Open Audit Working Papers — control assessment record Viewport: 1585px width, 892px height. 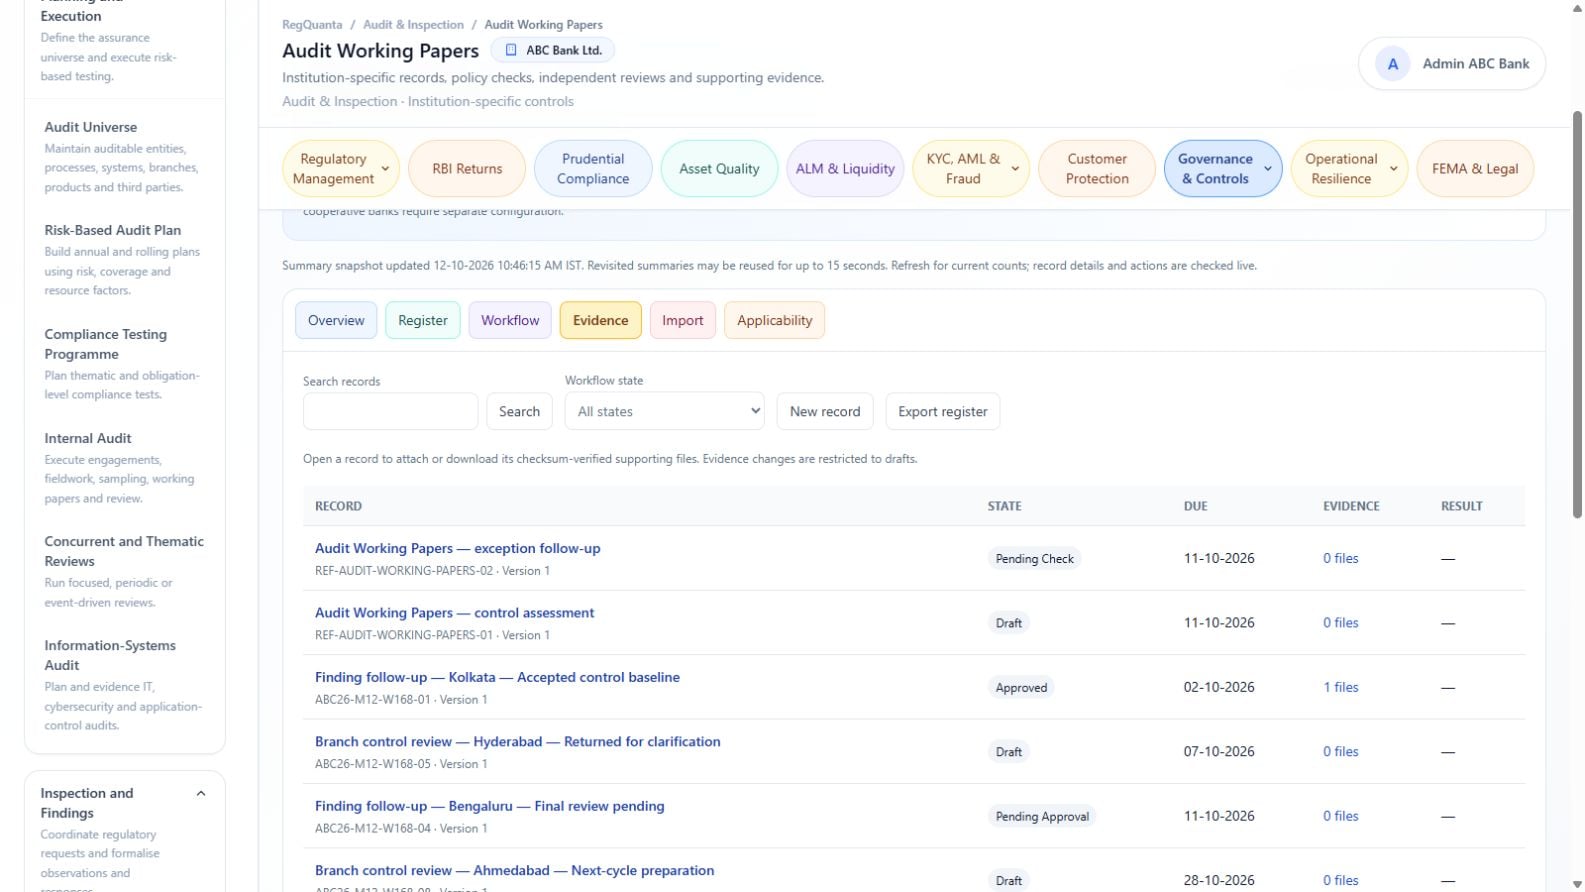click(455, 613)
